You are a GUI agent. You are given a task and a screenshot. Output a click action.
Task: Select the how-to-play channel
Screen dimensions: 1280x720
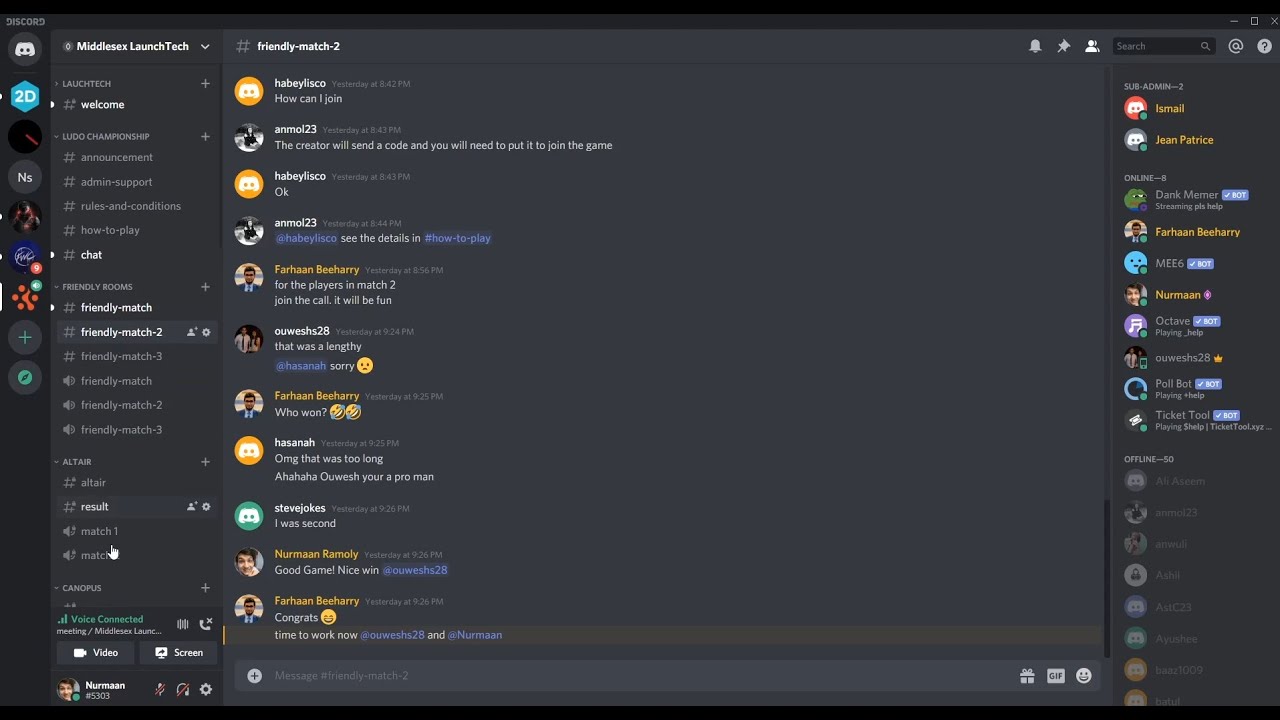tap(110, 230)
